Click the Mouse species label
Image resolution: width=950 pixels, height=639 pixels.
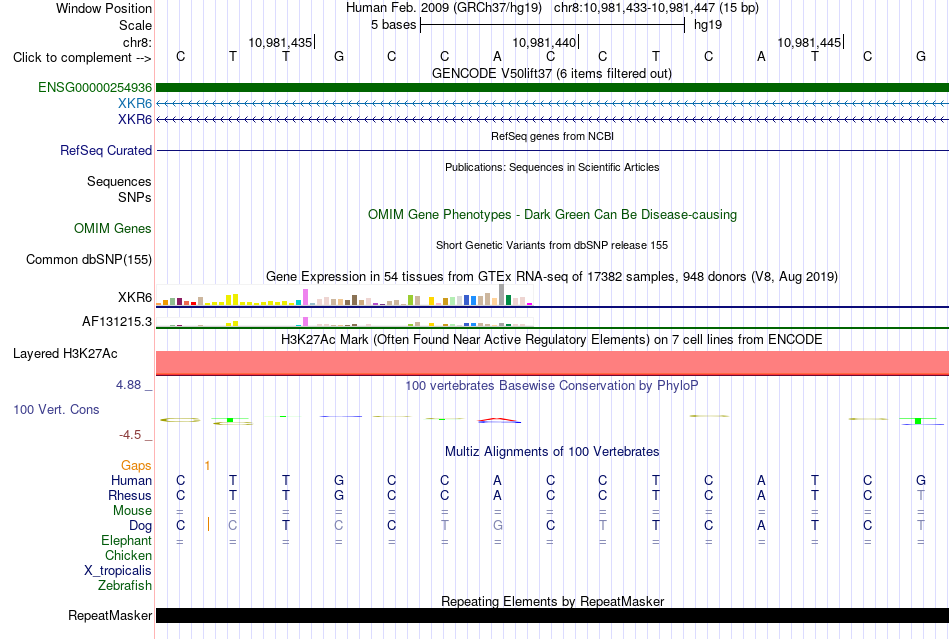point(132,511)
